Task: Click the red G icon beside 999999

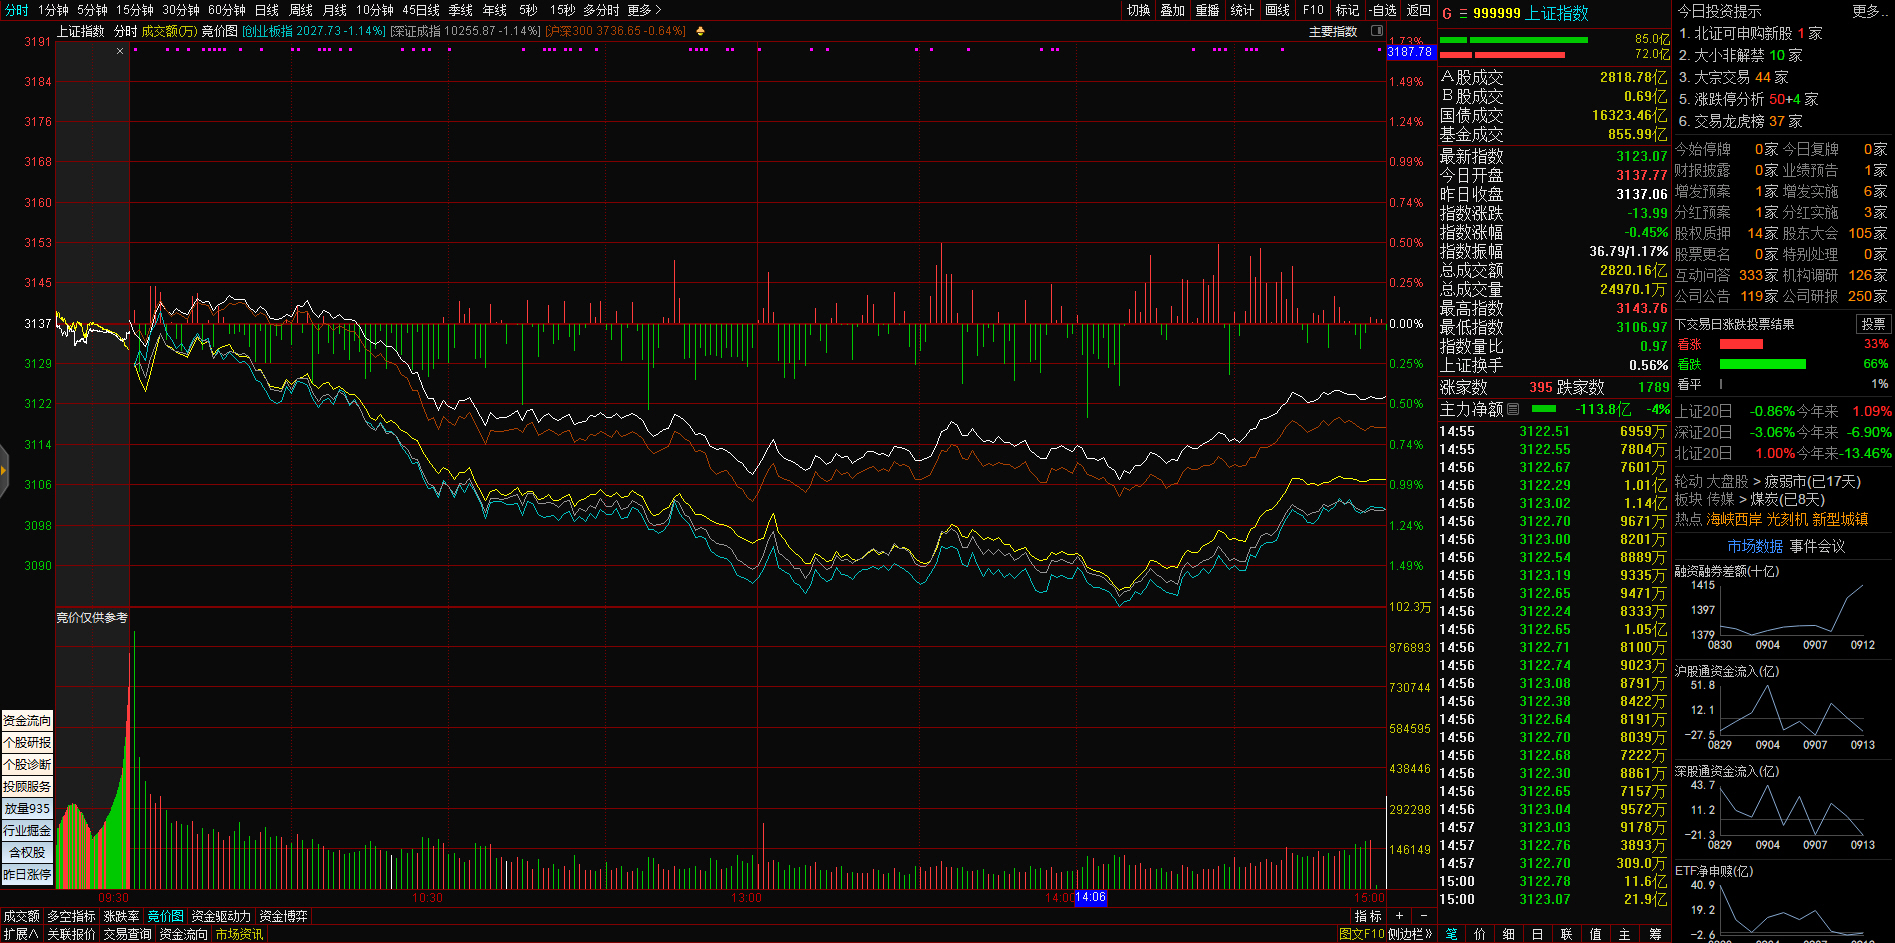Action: [1446, 14]
